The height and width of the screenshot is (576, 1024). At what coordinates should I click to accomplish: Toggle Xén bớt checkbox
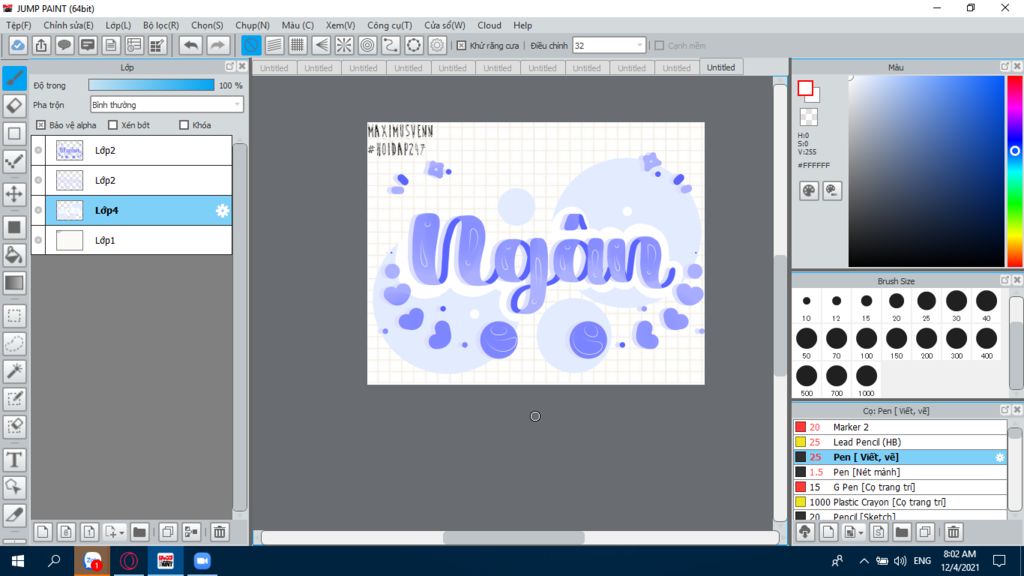(x=113, y=125)
